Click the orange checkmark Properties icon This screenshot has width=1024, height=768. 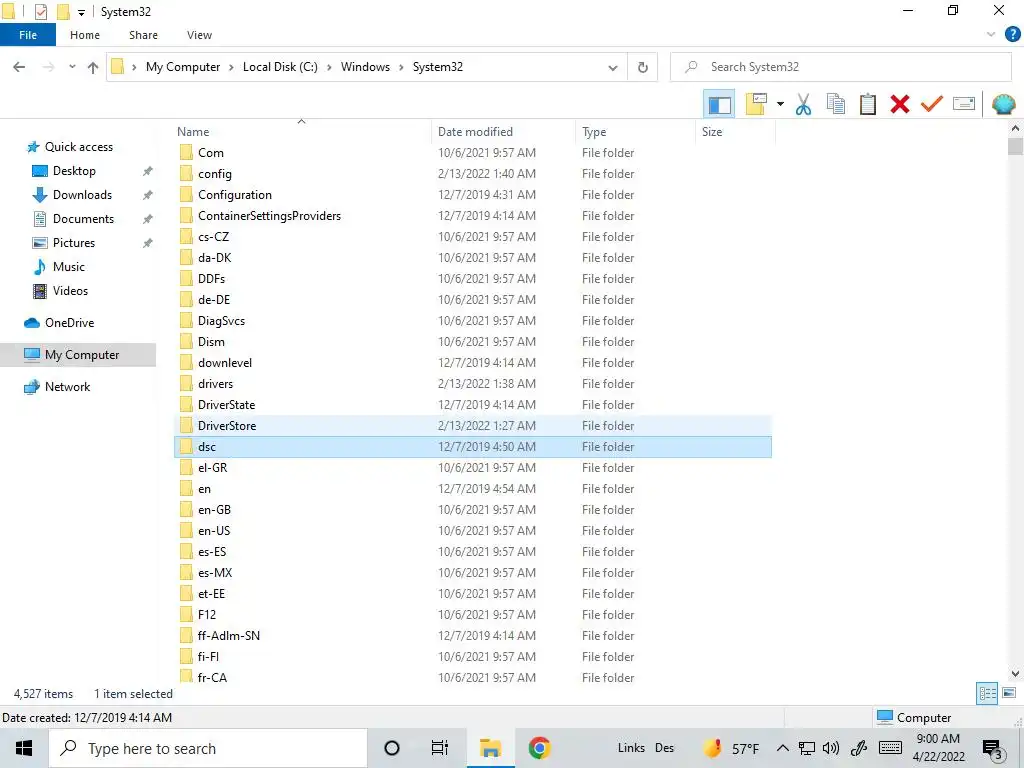[932, 104]
